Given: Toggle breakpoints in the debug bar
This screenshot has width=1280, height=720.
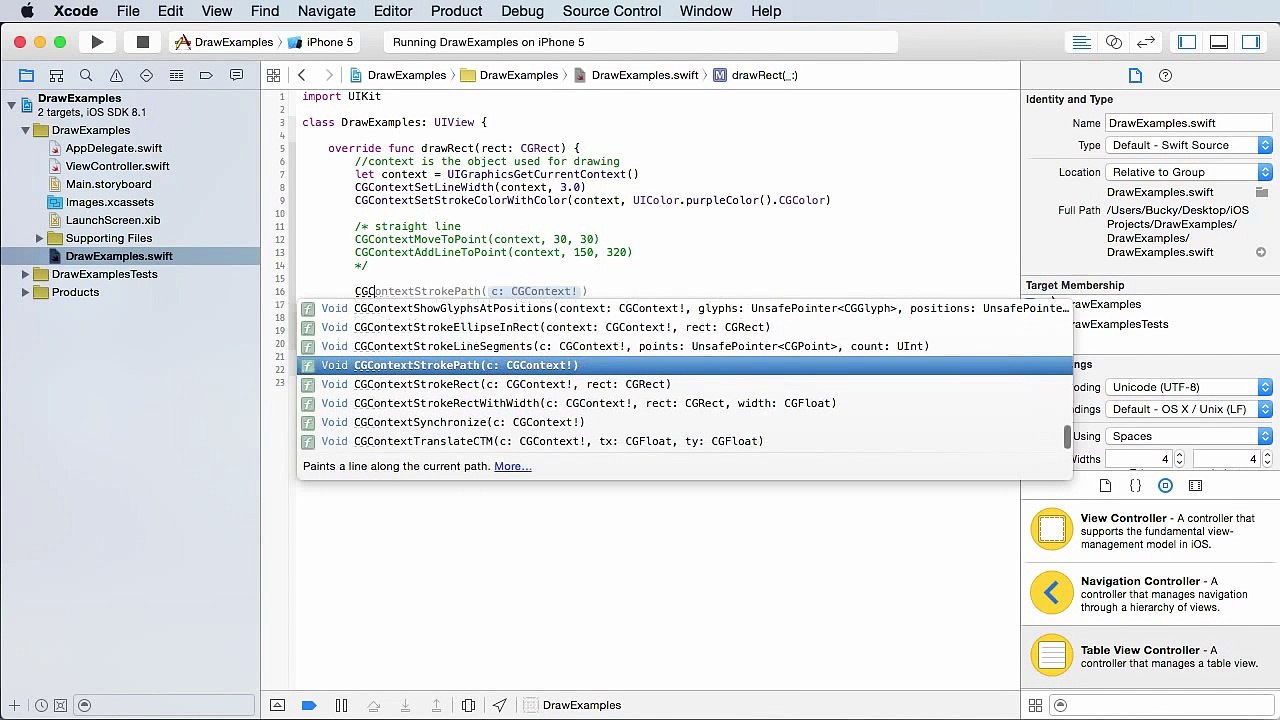Looking at the screenshot, I should coord(309,705).
